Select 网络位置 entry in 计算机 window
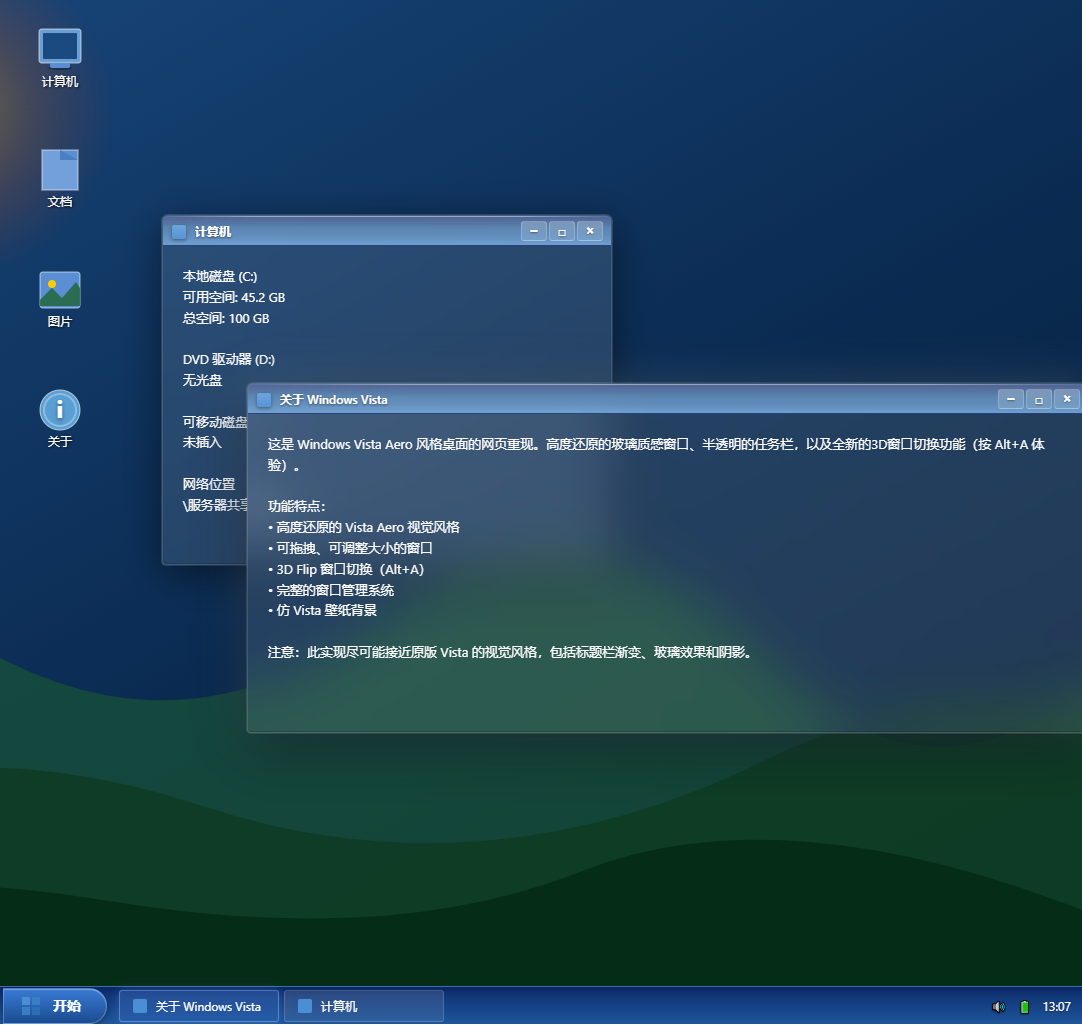This screenshot has height=1025, width=1082. point(209,484)
